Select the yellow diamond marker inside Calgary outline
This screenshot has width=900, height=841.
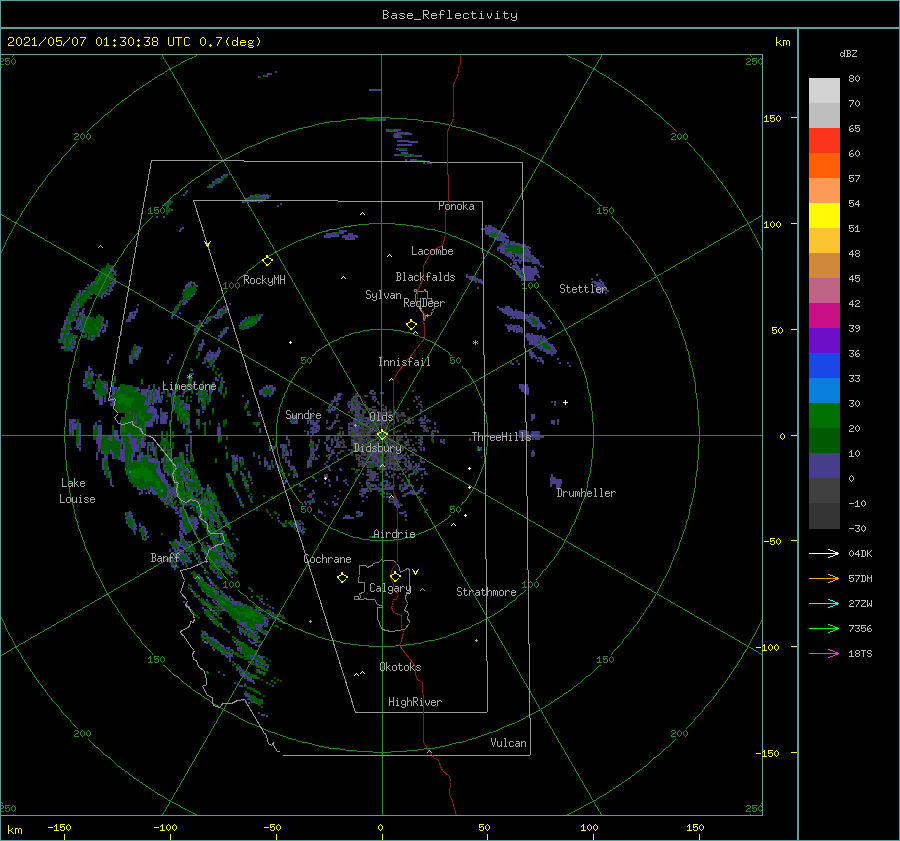395,576
